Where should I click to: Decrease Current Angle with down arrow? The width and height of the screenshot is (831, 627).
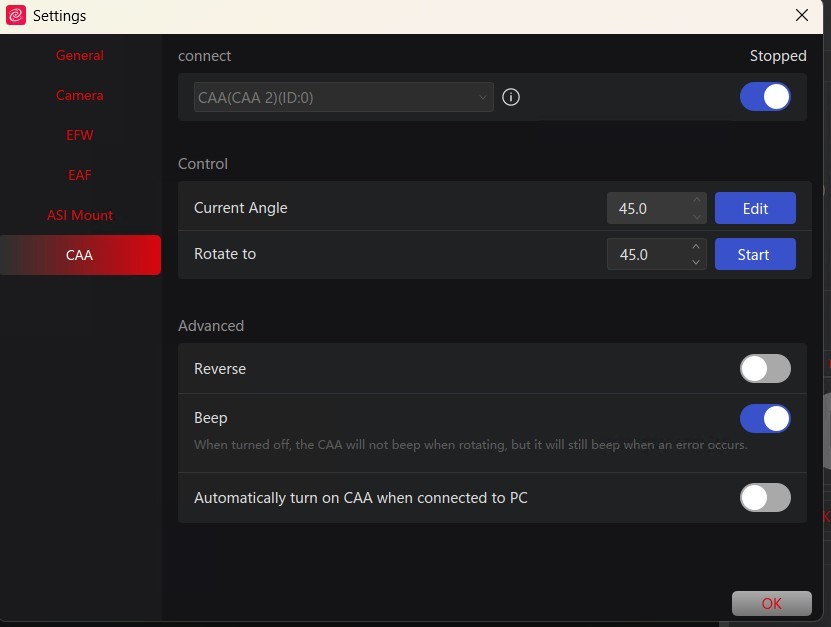(696, 216)
